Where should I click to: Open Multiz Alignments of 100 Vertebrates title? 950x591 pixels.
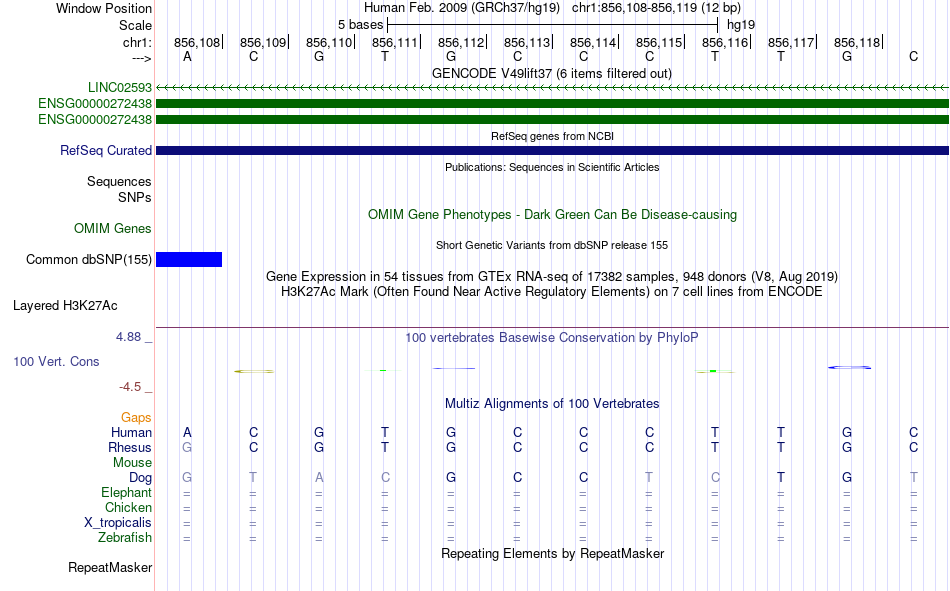[x=552, y=404]
